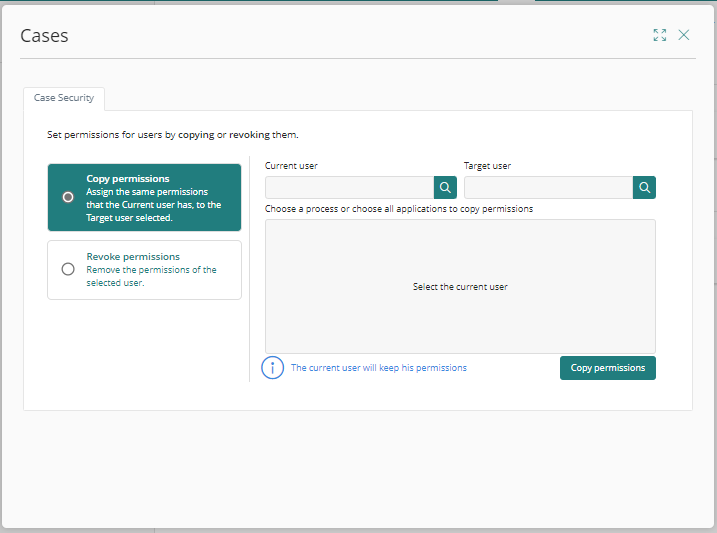
Task: Open the Target user search magnifier
Action: (x=644, y=187)
